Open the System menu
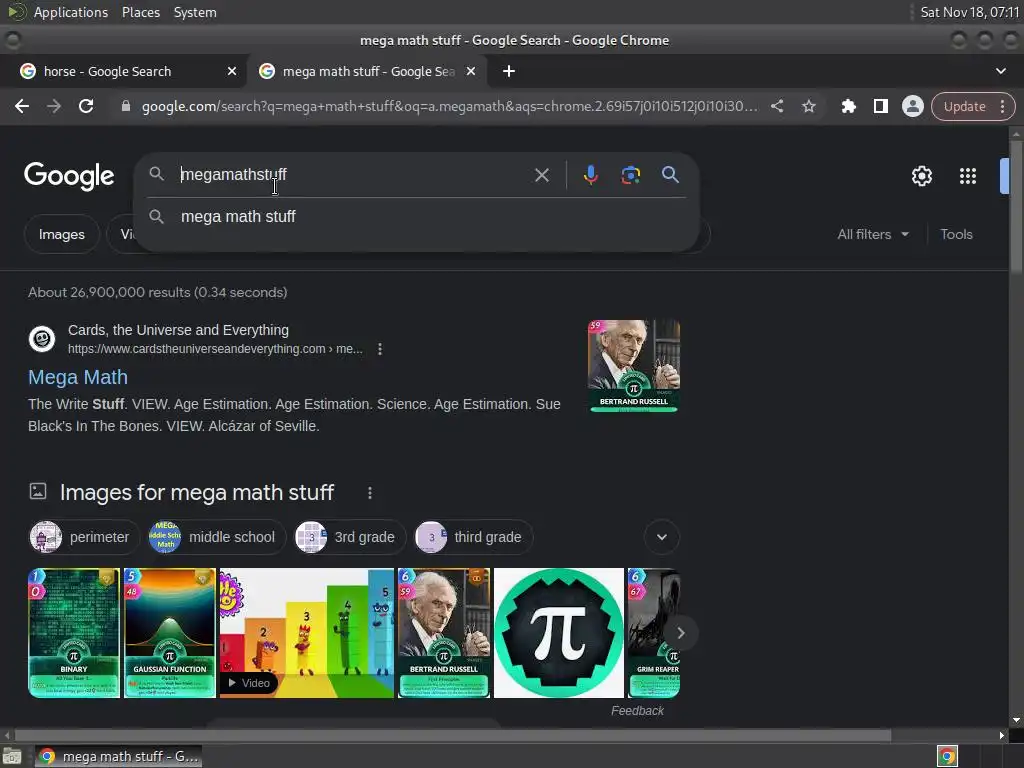 pyautogui.click(x=195, y=12)
